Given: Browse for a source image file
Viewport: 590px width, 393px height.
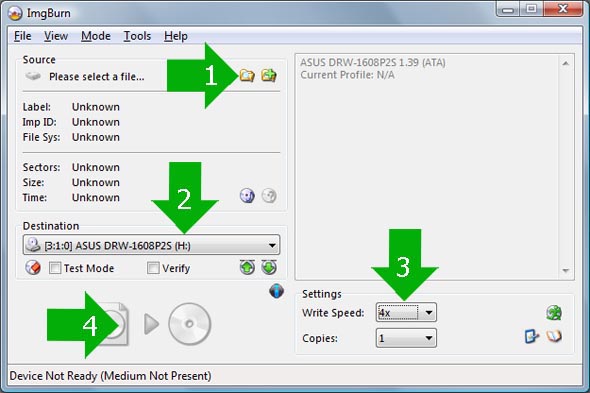Looking at the screenshot, I should [x=247, y=76].
